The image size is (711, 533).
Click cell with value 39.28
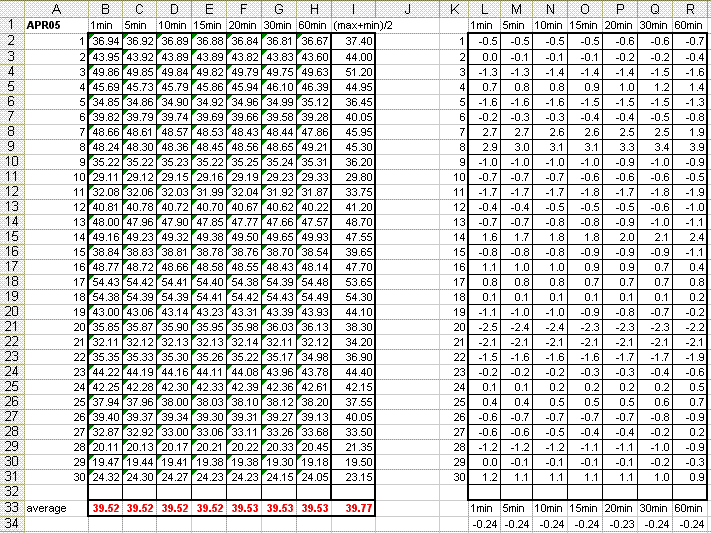[x=314, y=117]
